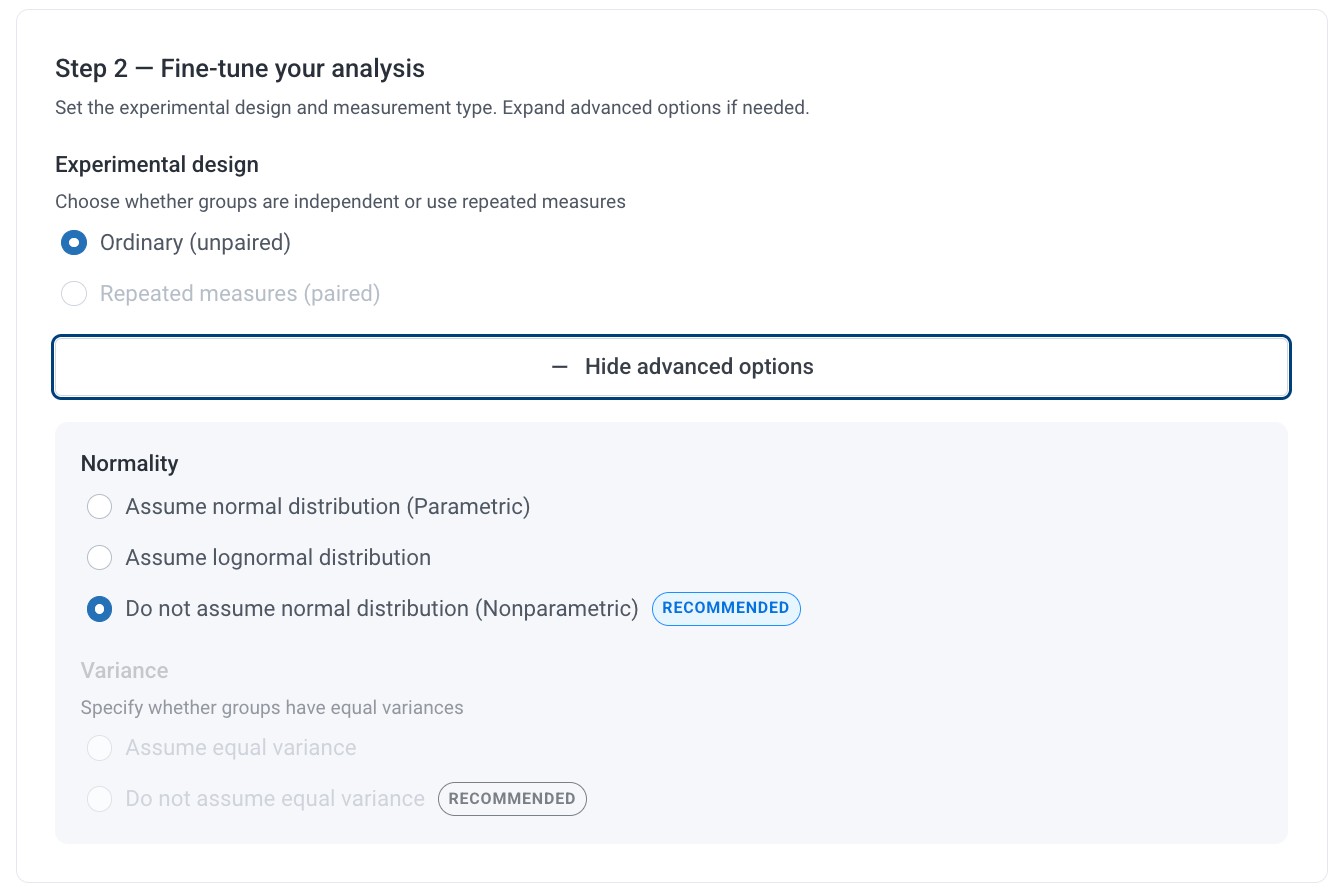Image resolution: width=1344 pixels, height=894 pixels.
Task: Select the Ordinary (unpaired) radio circle
Action: tap(74, 243)
